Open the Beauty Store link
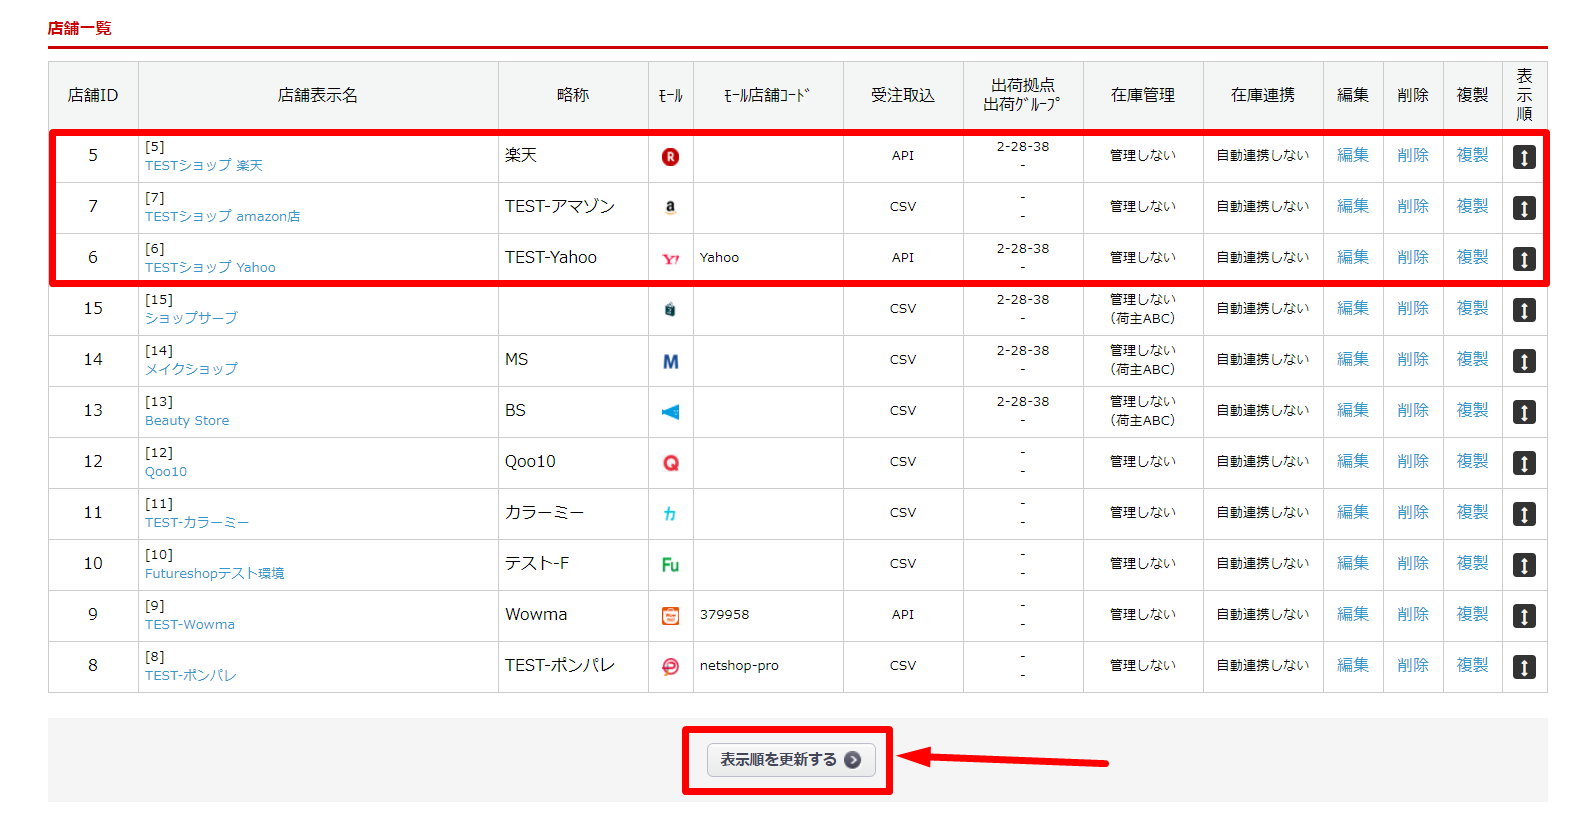 187,421
